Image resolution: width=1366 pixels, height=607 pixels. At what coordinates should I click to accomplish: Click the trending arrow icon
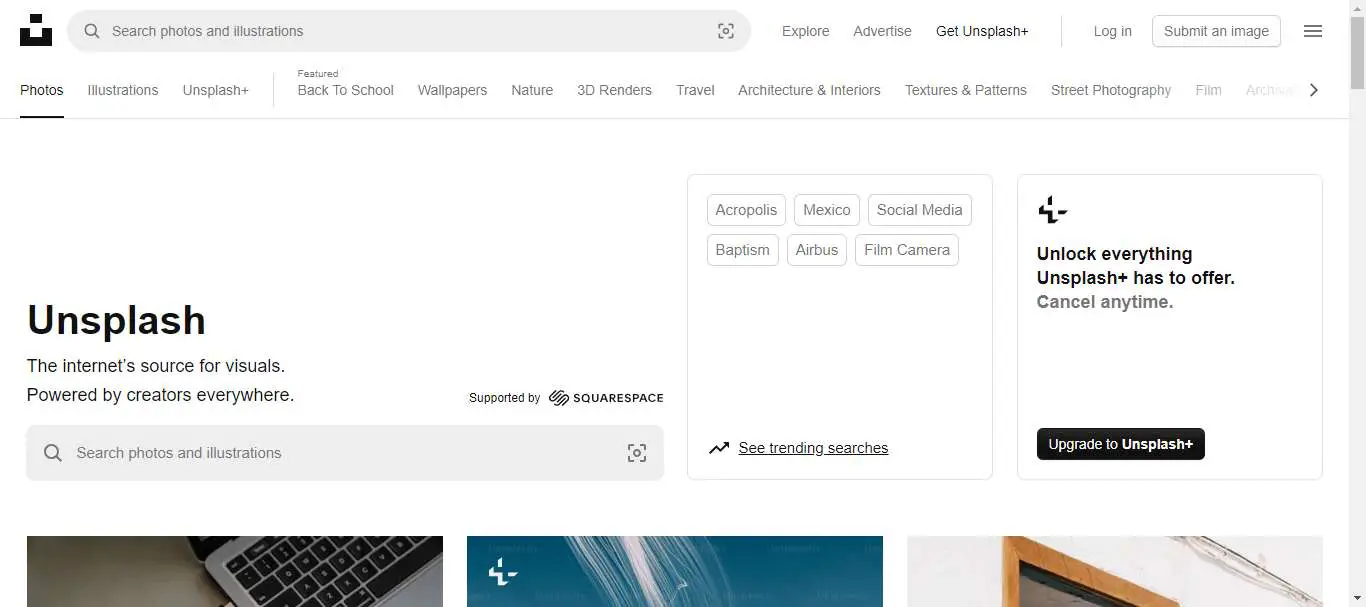coord(719,448)
